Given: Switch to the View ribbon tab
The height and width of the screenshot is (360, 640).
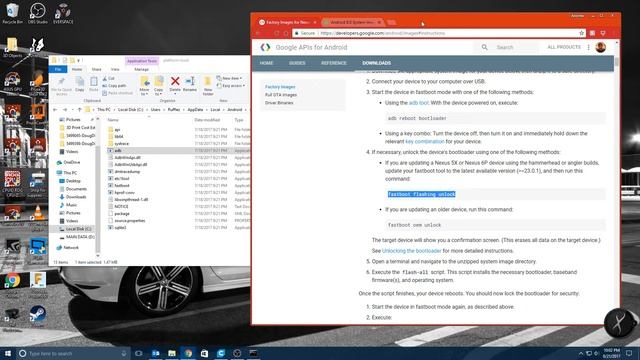Looking at the screenshot, I should point(115,69).
